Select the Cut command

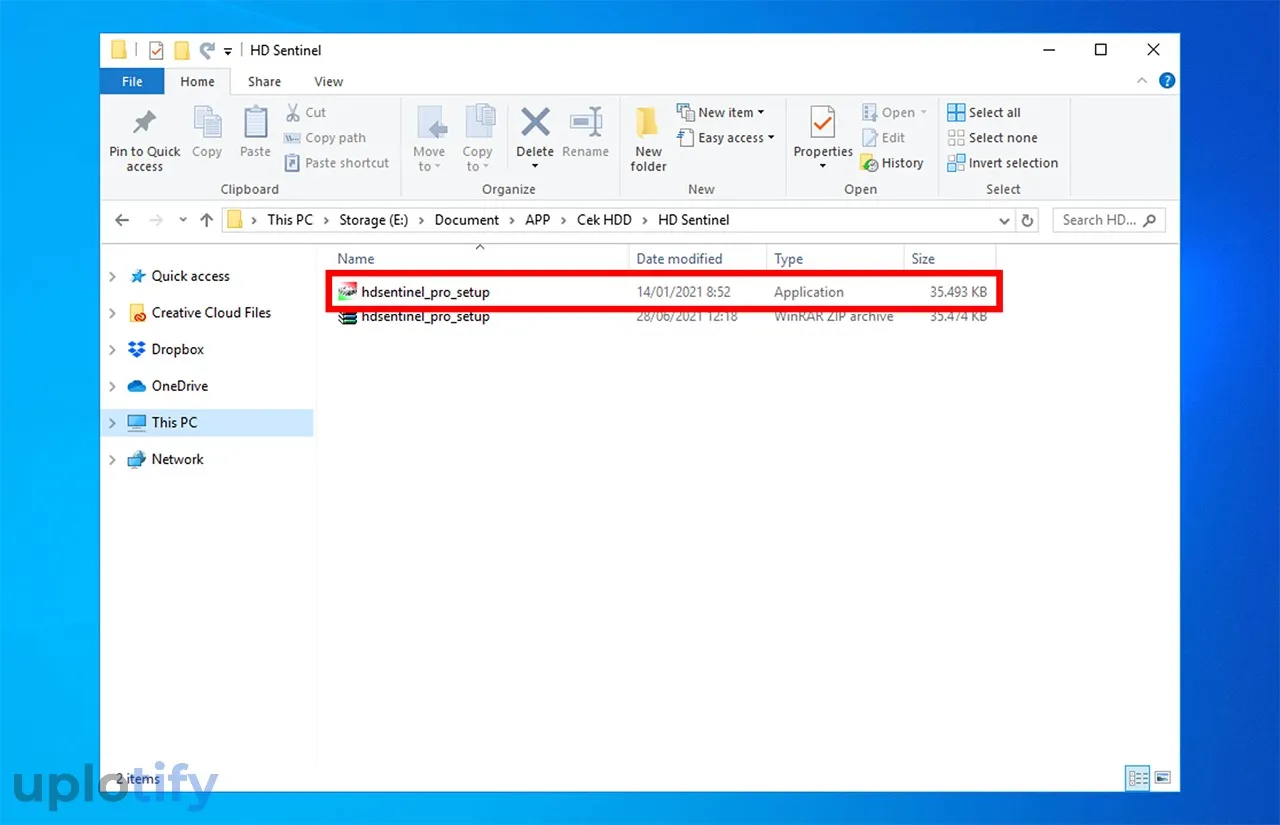point(305,113)
